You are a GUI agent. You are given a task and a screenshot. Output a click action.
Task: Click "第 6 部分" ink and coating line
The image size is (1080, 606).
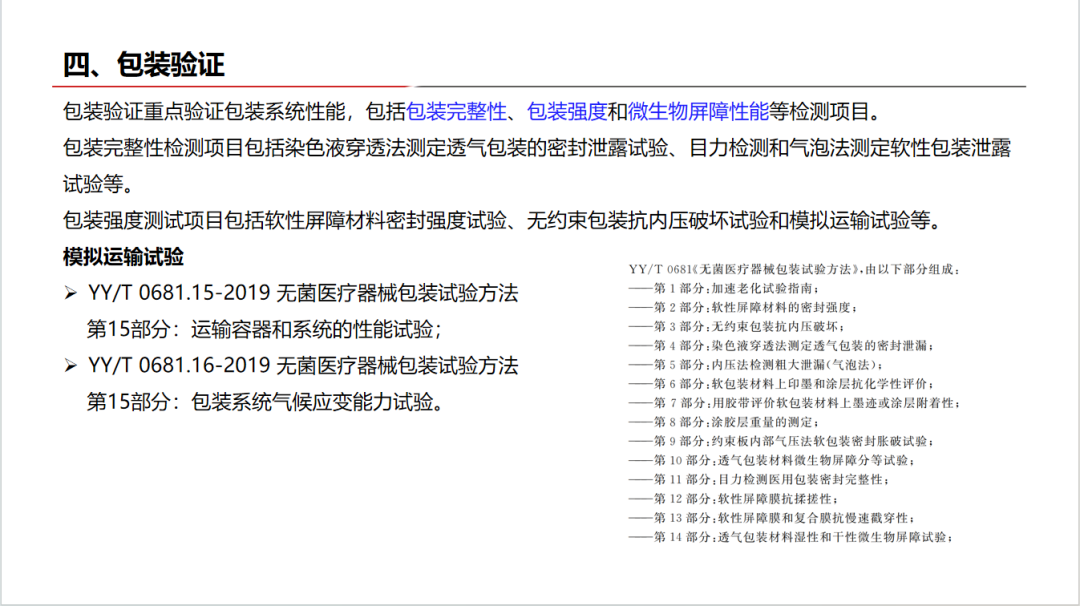point(781,384)
